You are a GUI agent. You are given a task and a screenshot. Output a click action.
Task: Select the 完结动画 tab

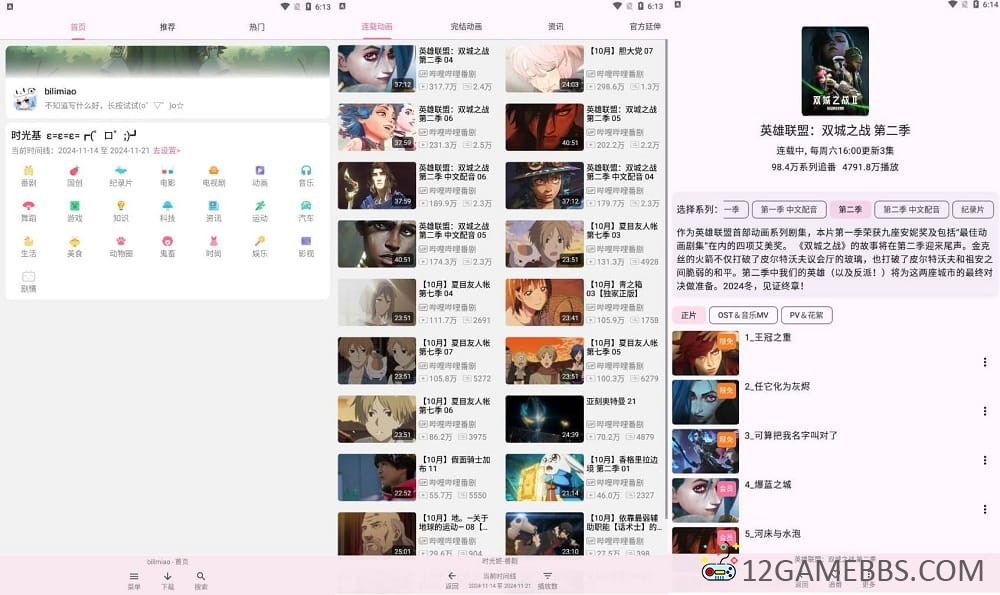466,27
